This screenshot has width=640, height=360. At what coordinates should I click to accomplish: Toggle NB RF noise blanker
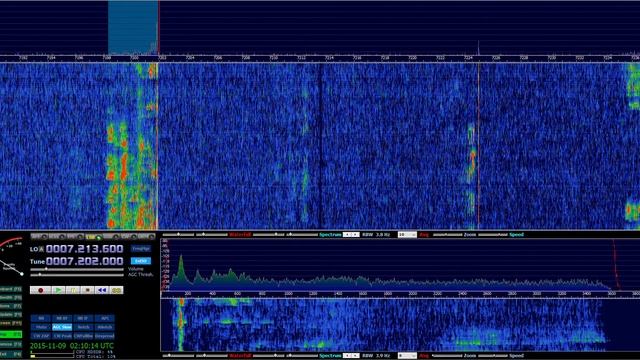[62, 318]
